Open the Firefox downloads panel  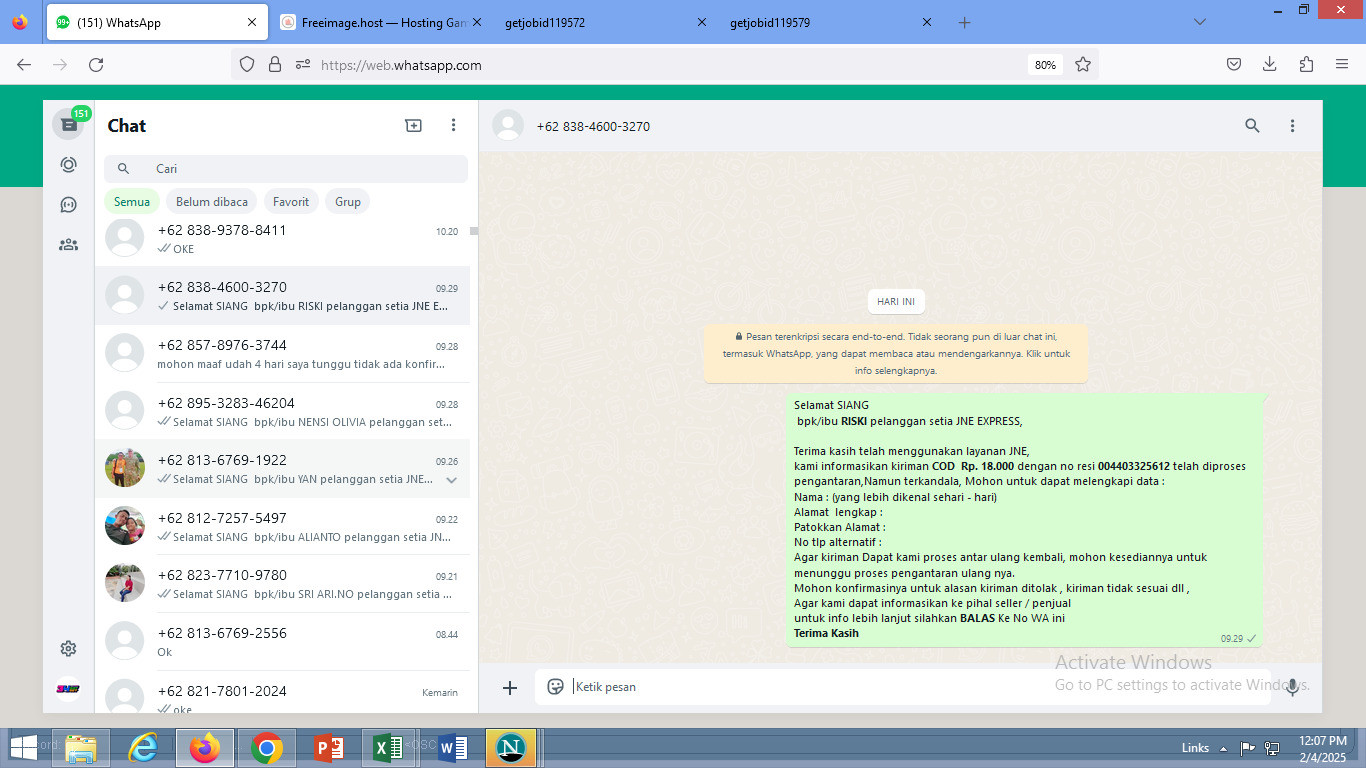(1269, 65)
